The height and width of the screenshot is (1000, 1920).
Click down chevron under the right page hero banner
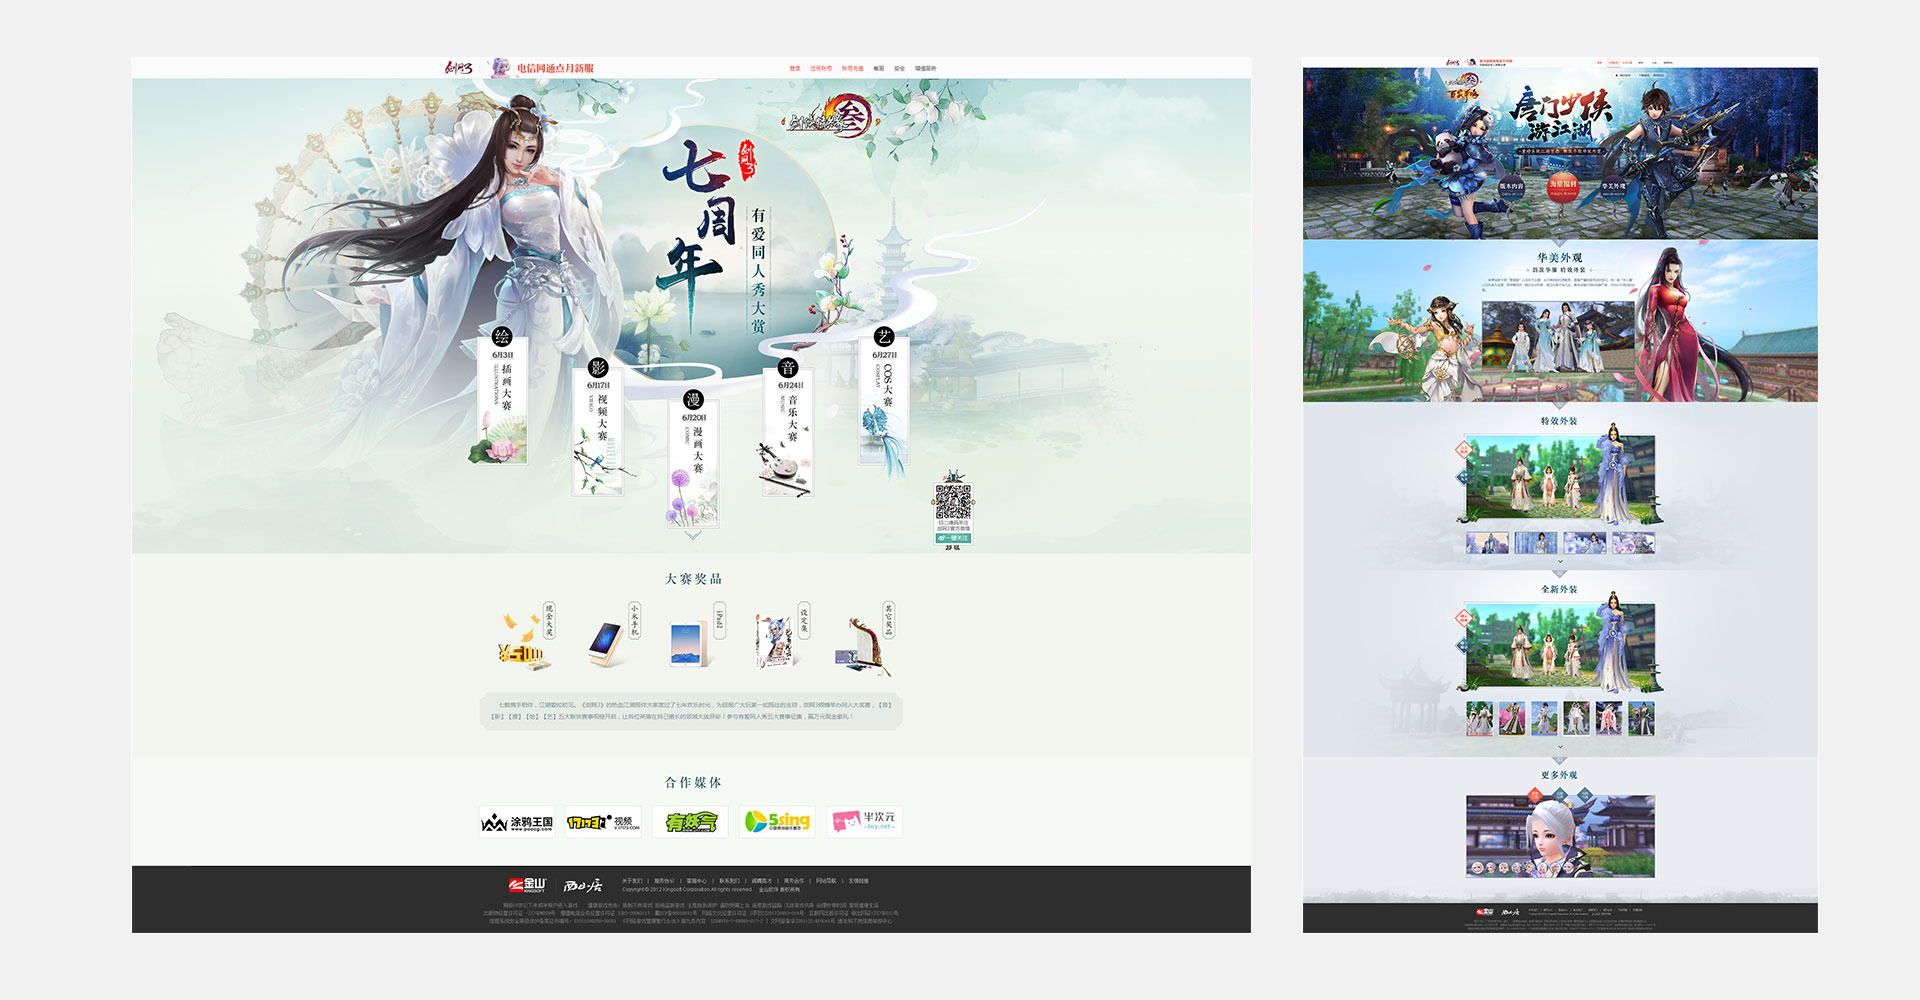(1560, 242)
